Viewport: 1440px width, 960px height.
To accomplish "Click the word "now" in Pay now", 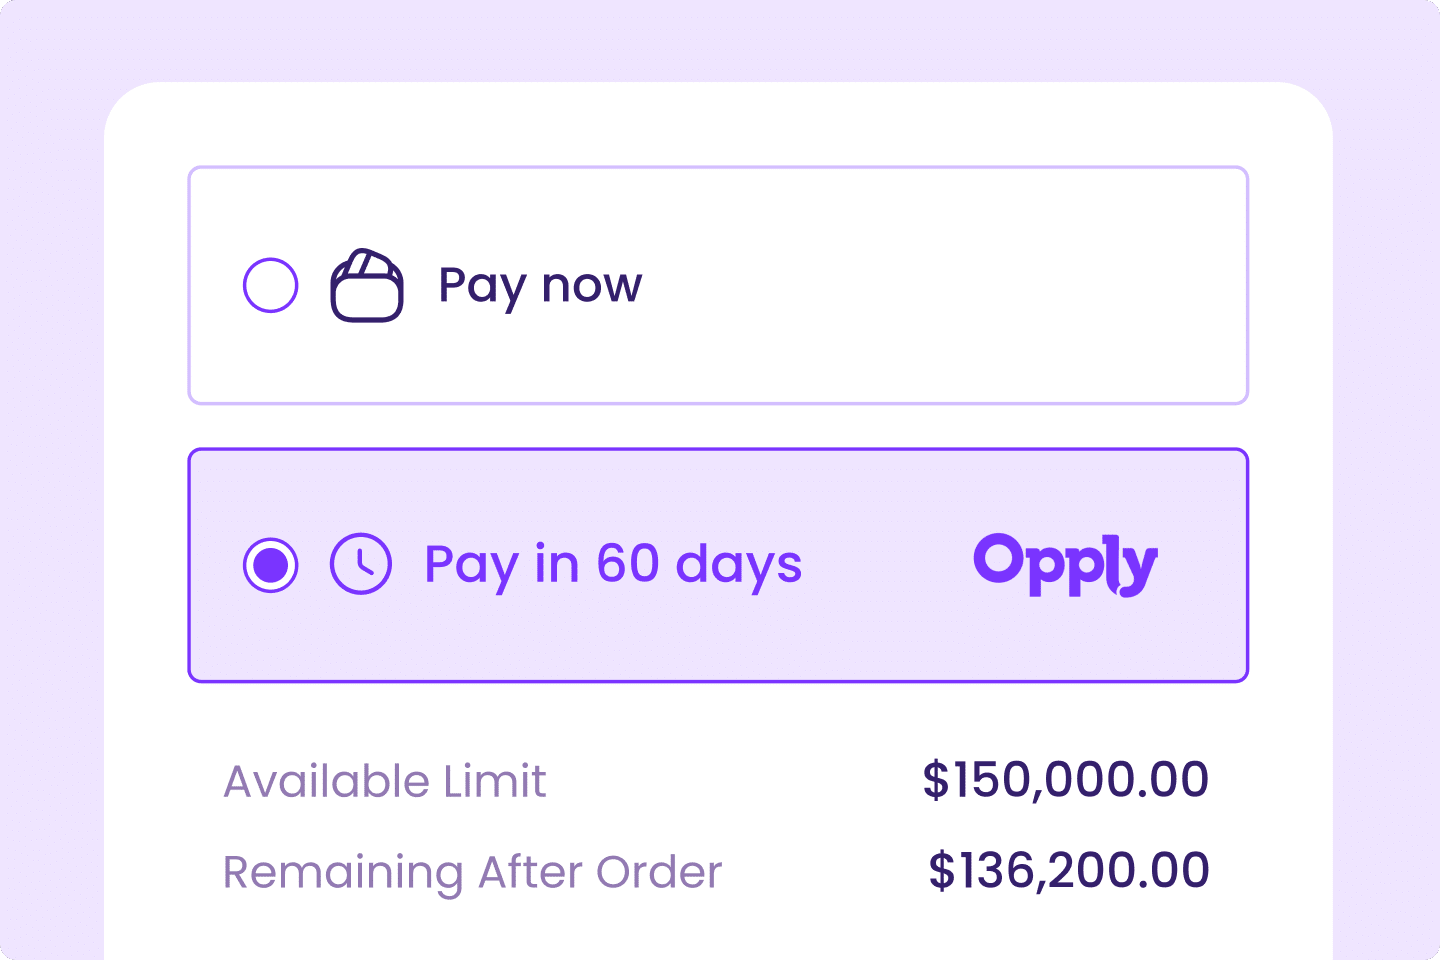I will tap(592, 286).
